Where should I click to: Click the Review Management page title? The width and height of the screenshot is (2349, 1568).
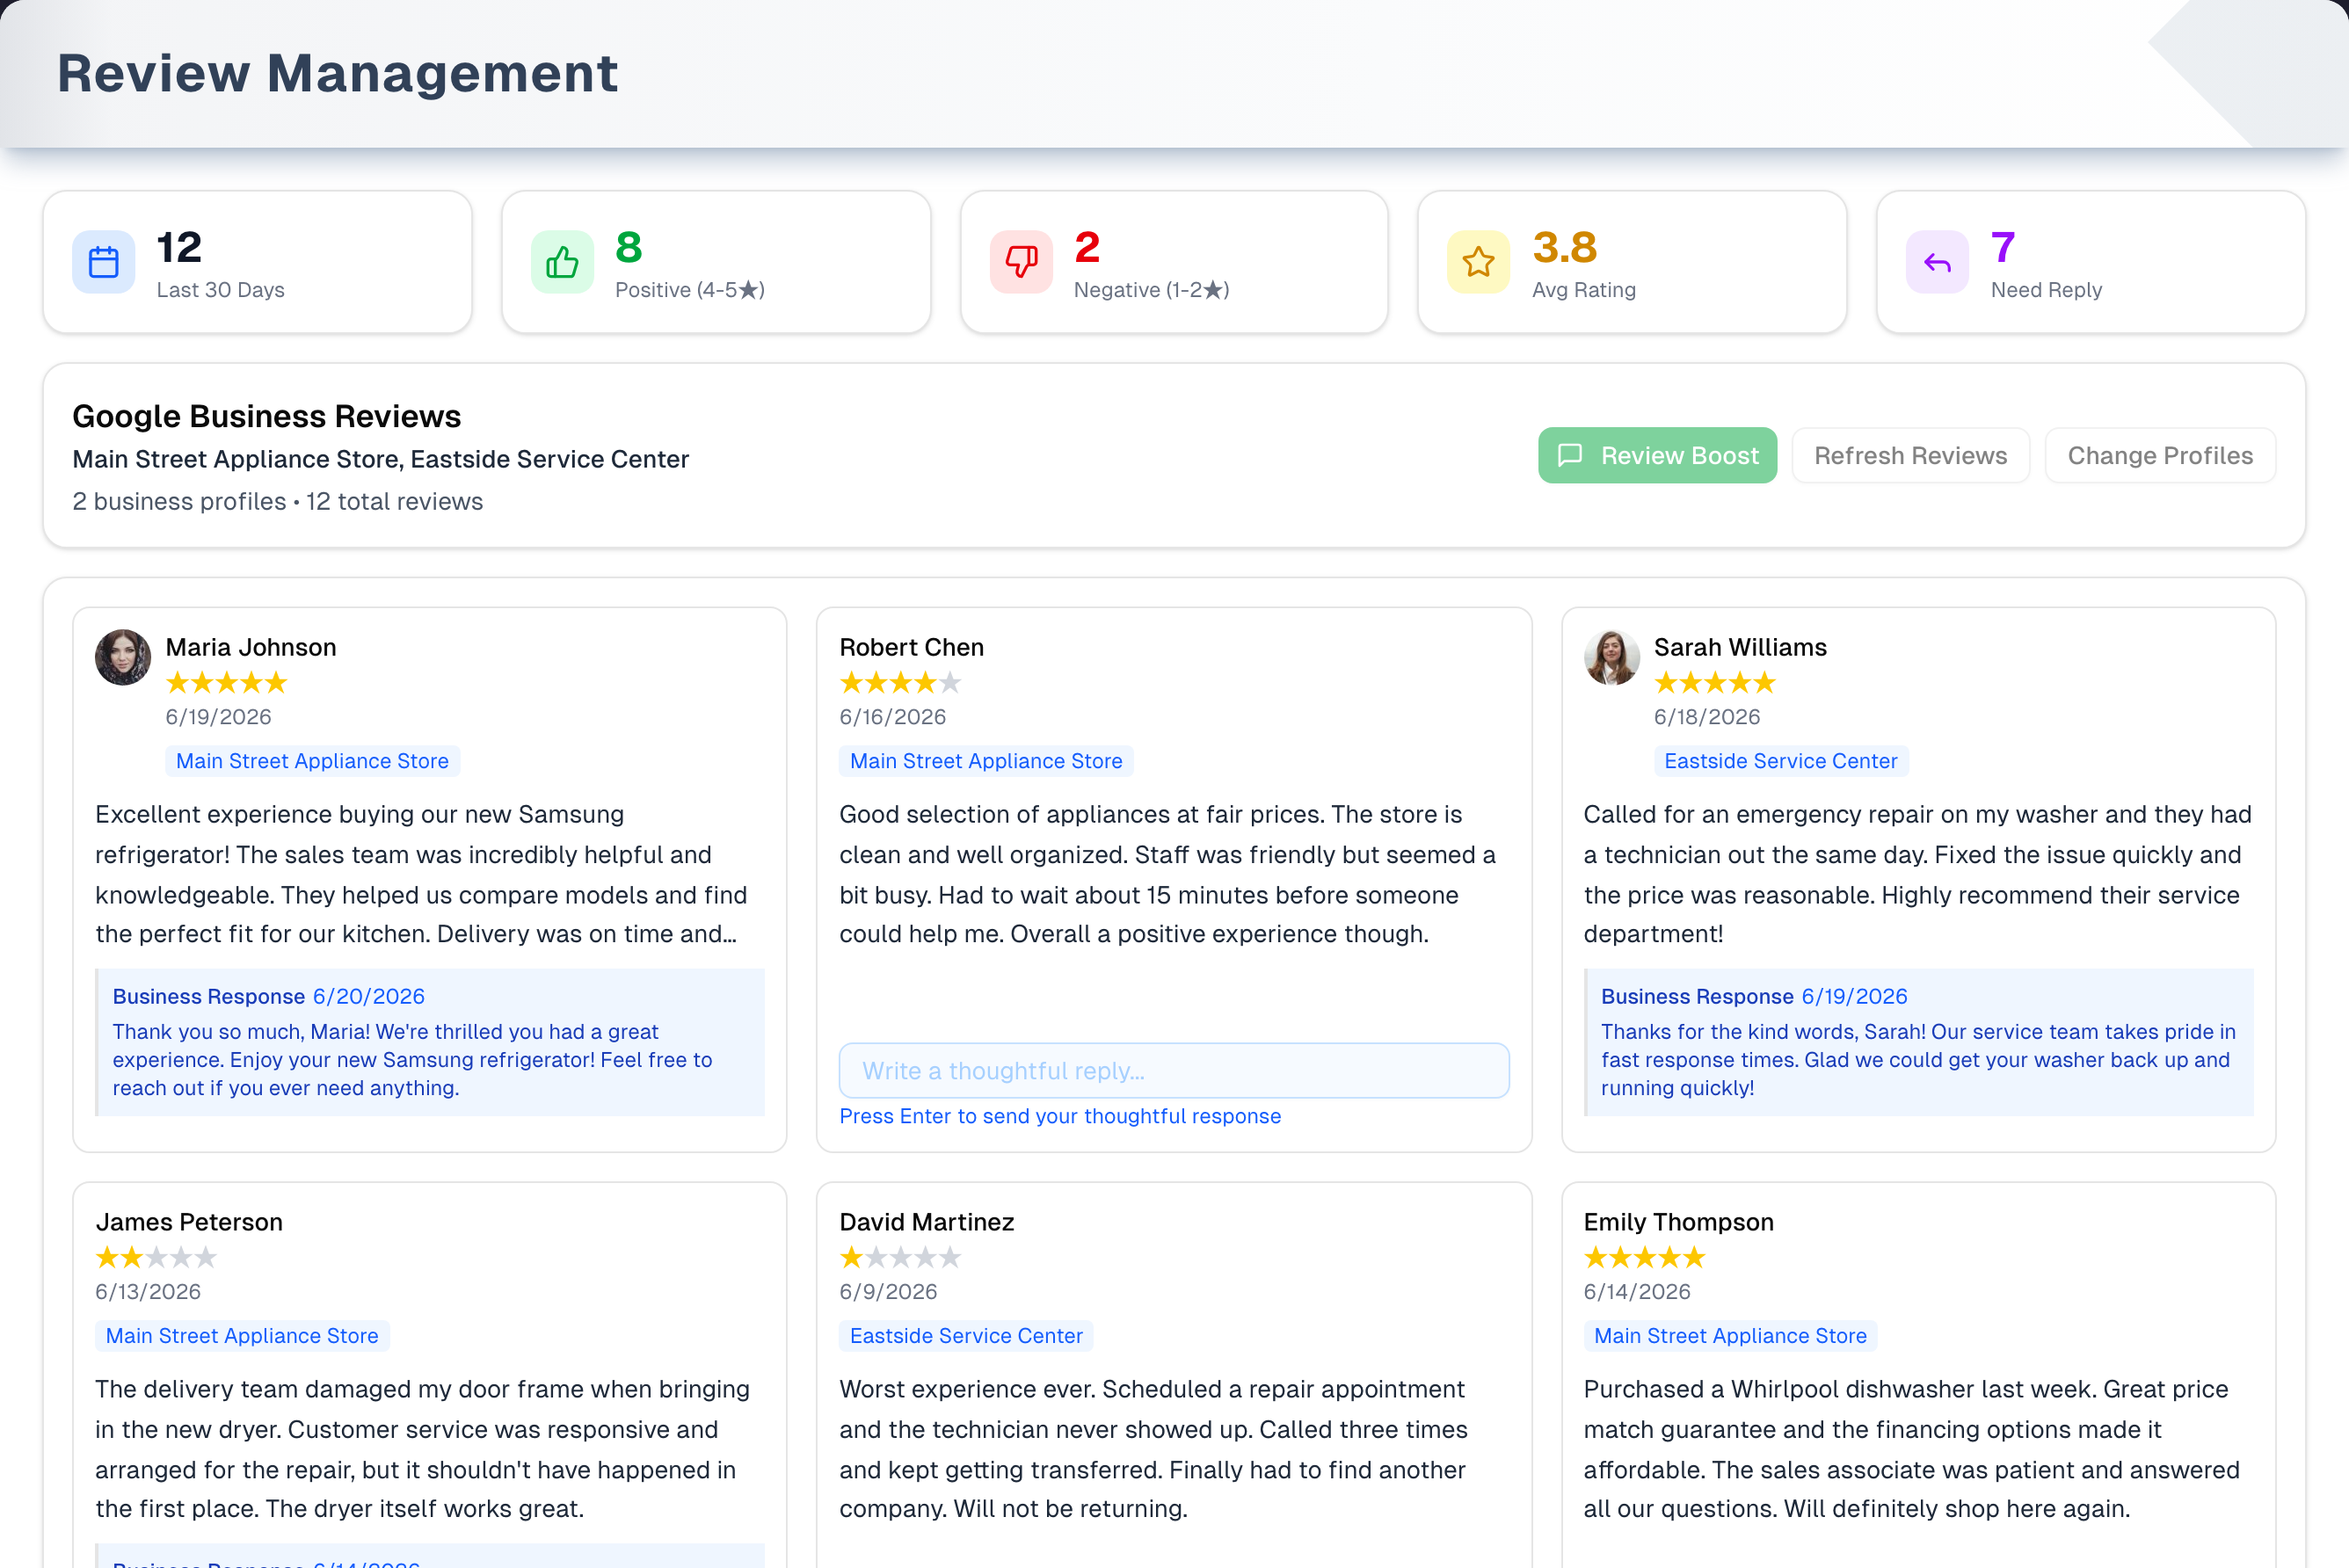338,73
